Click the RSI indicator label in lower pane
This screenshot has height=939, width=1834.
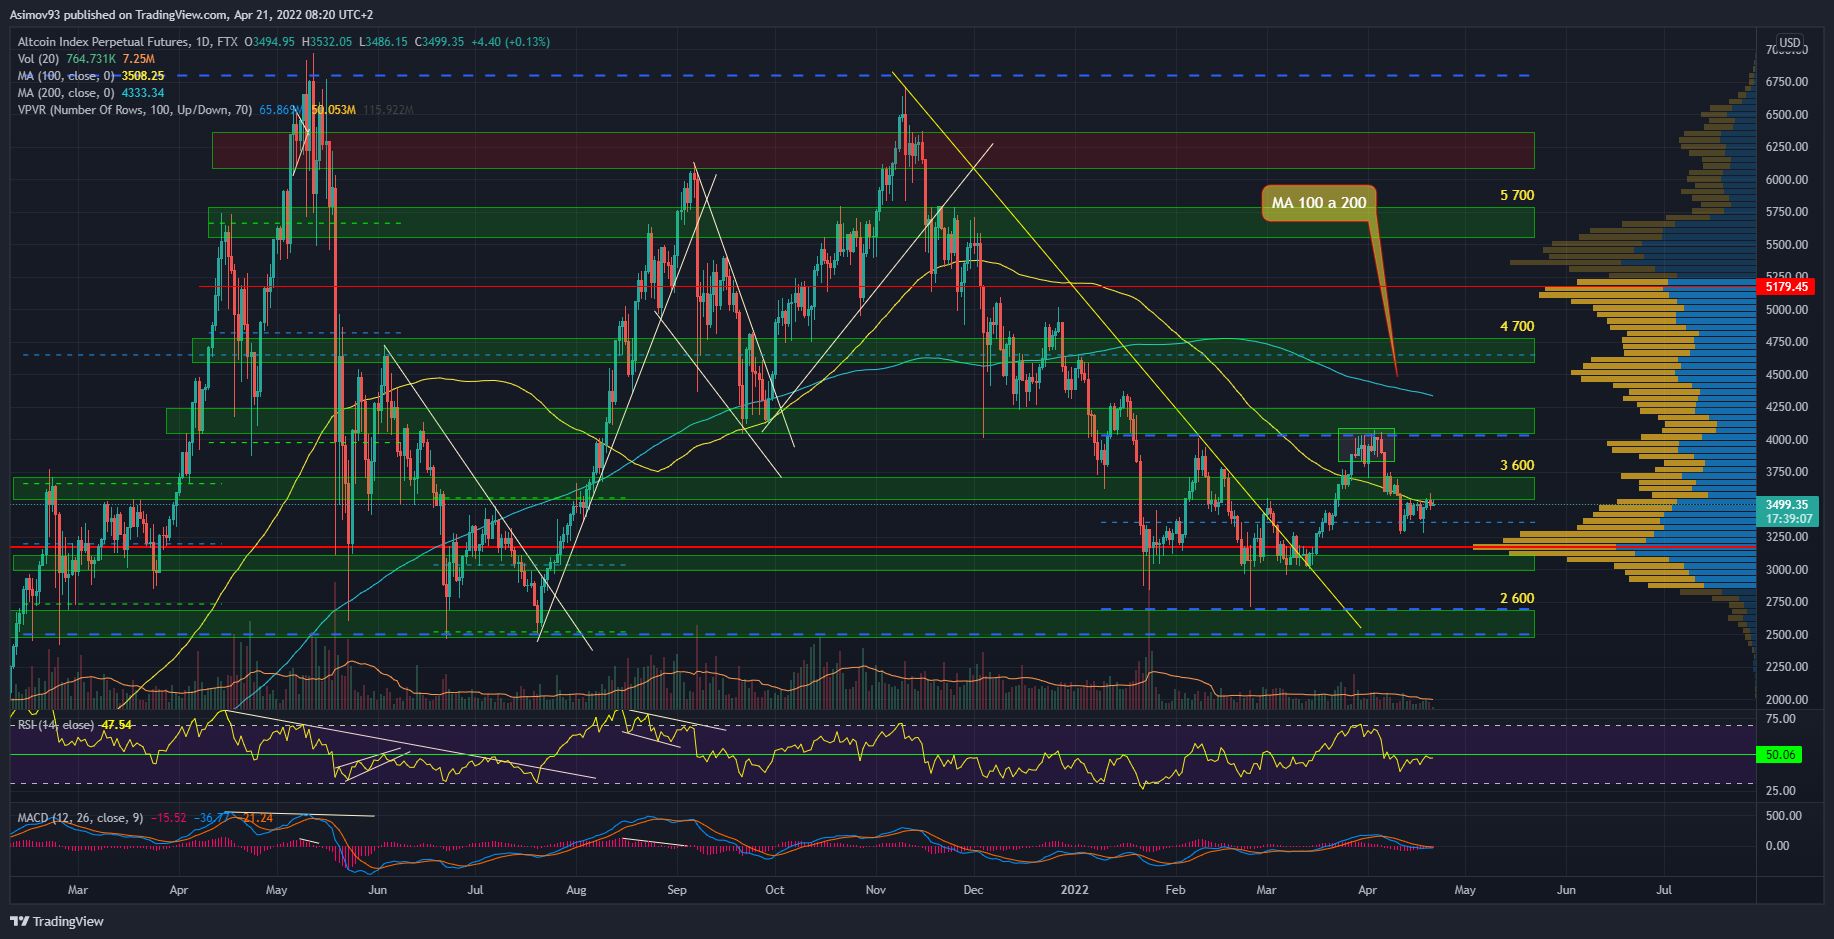[x=56, y=725]
